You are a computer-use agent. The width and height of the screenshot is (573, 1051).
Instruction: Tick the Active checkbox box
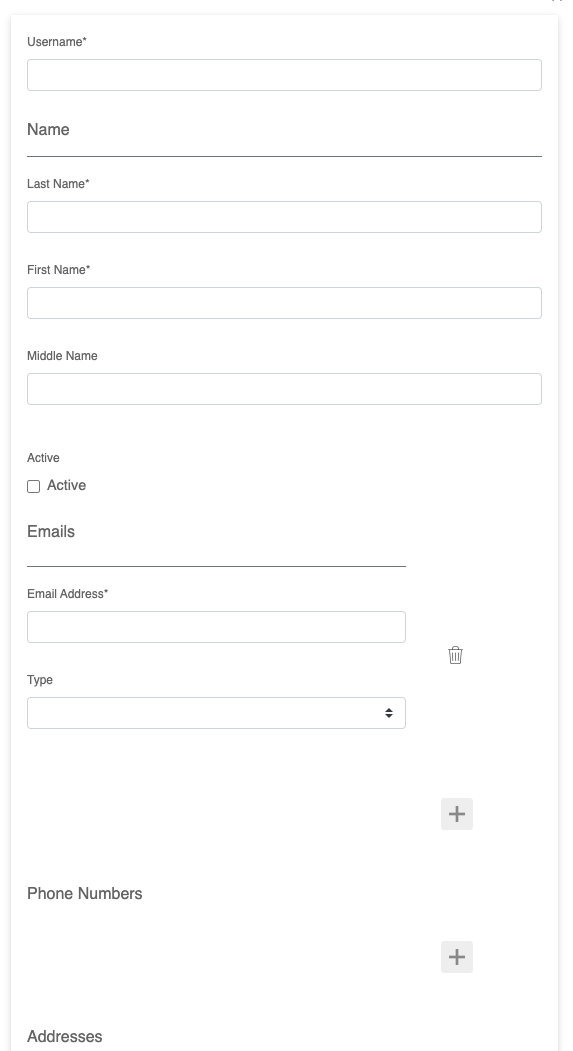click(x=34, y=487)
